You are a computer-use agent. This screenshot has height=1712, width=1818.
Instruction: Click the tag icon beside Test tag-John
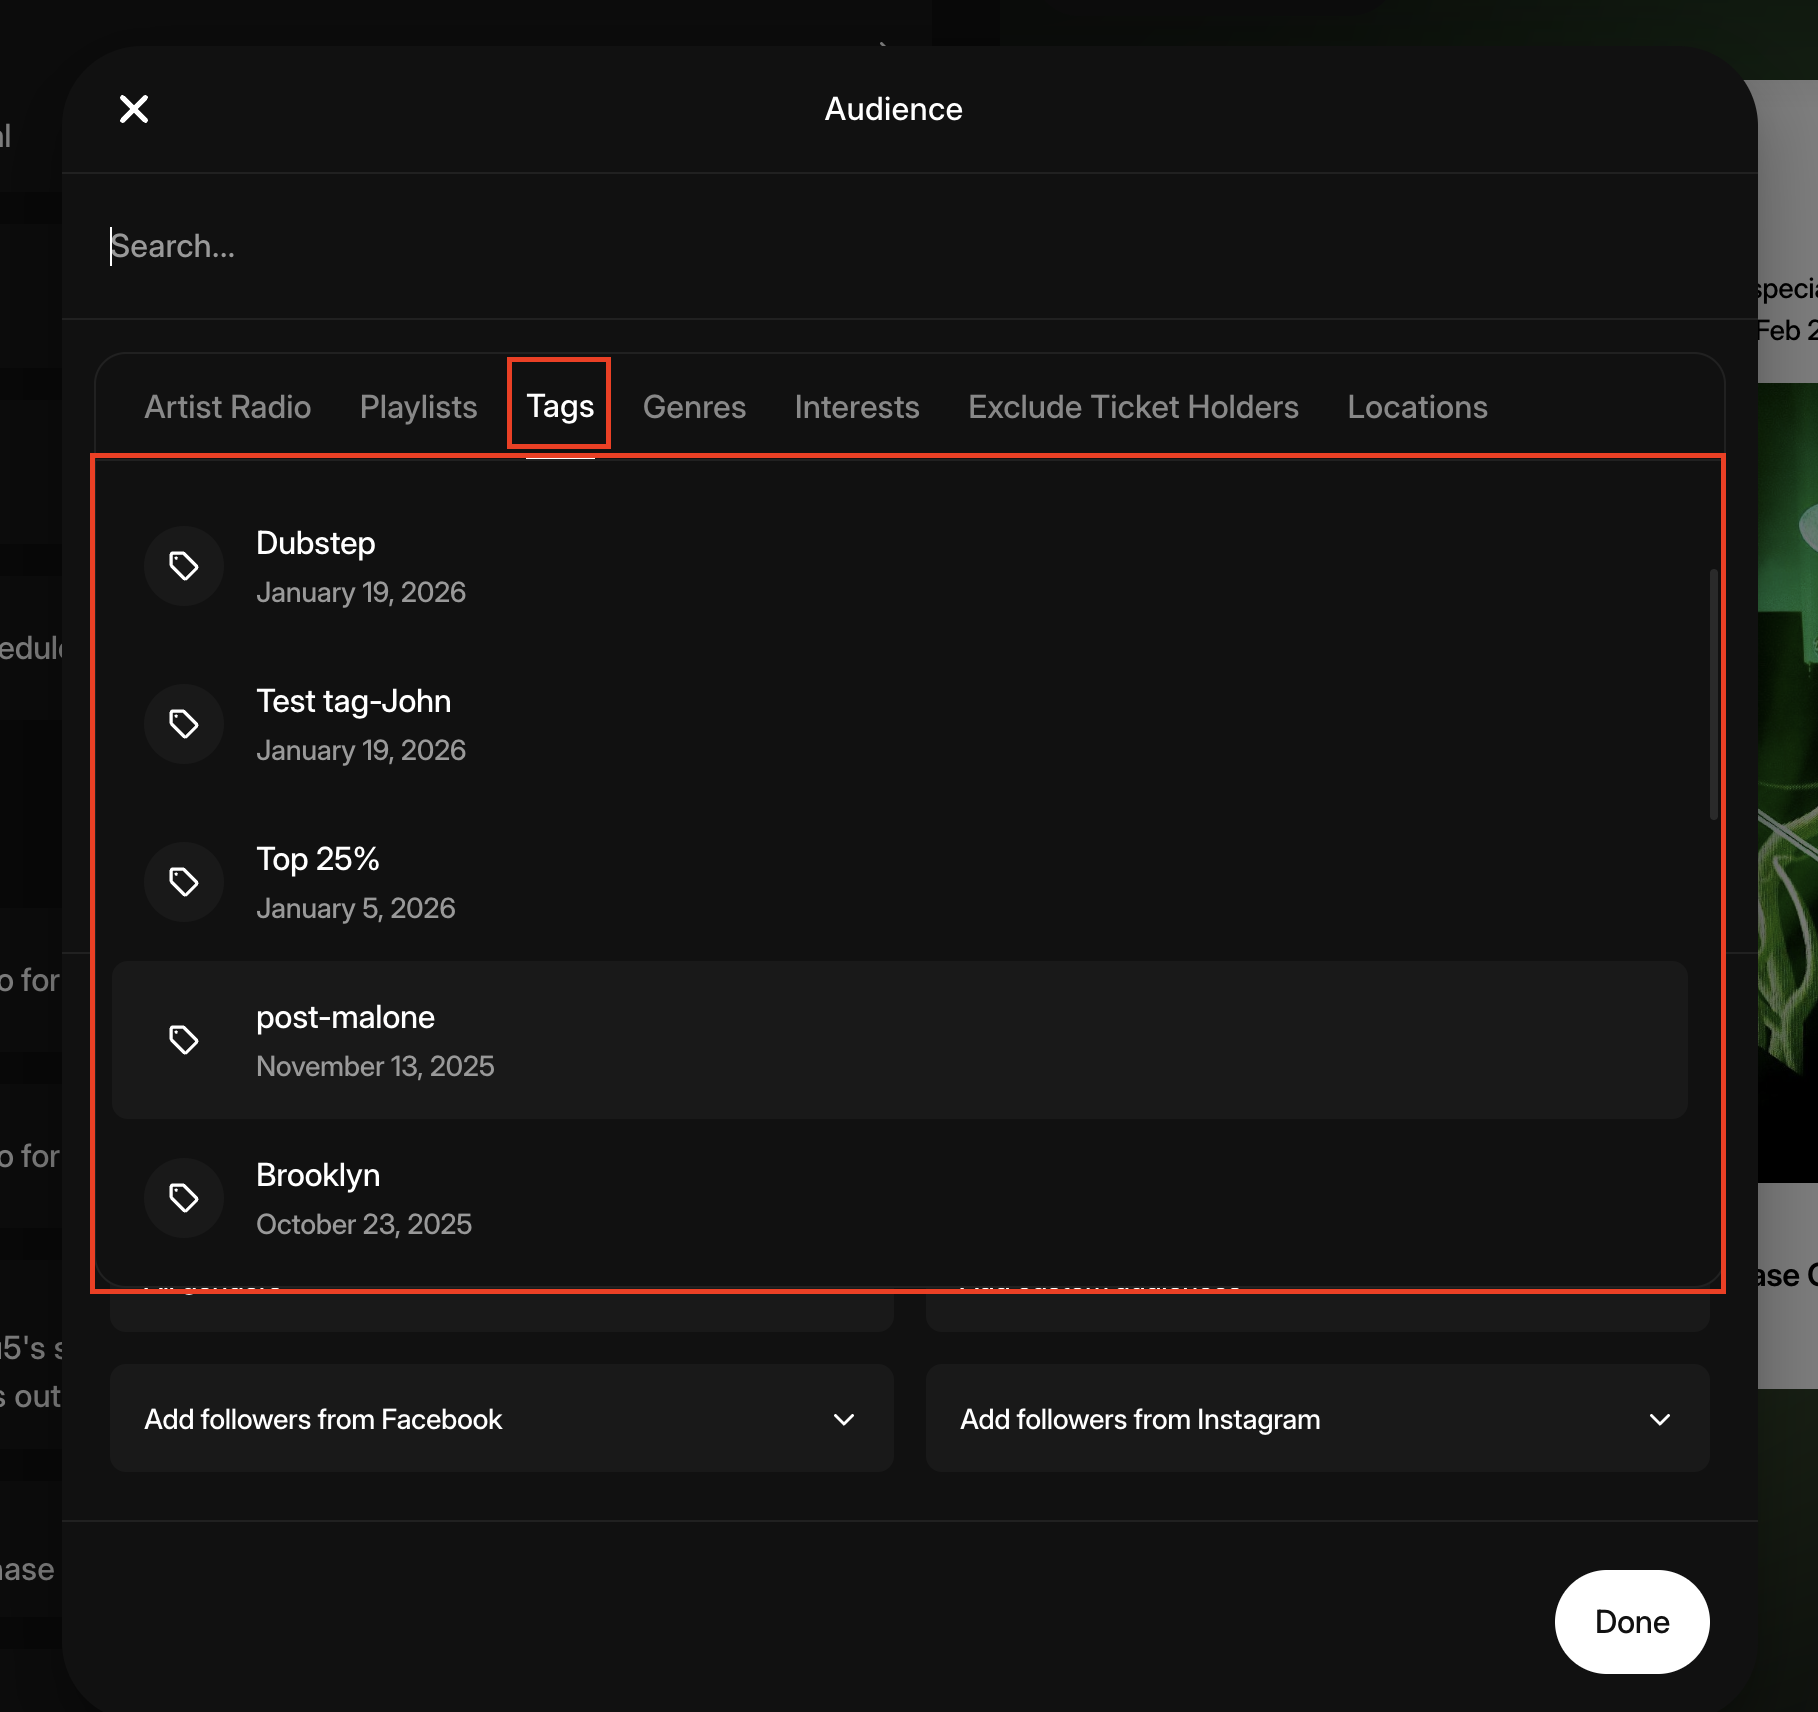(184, 724)
